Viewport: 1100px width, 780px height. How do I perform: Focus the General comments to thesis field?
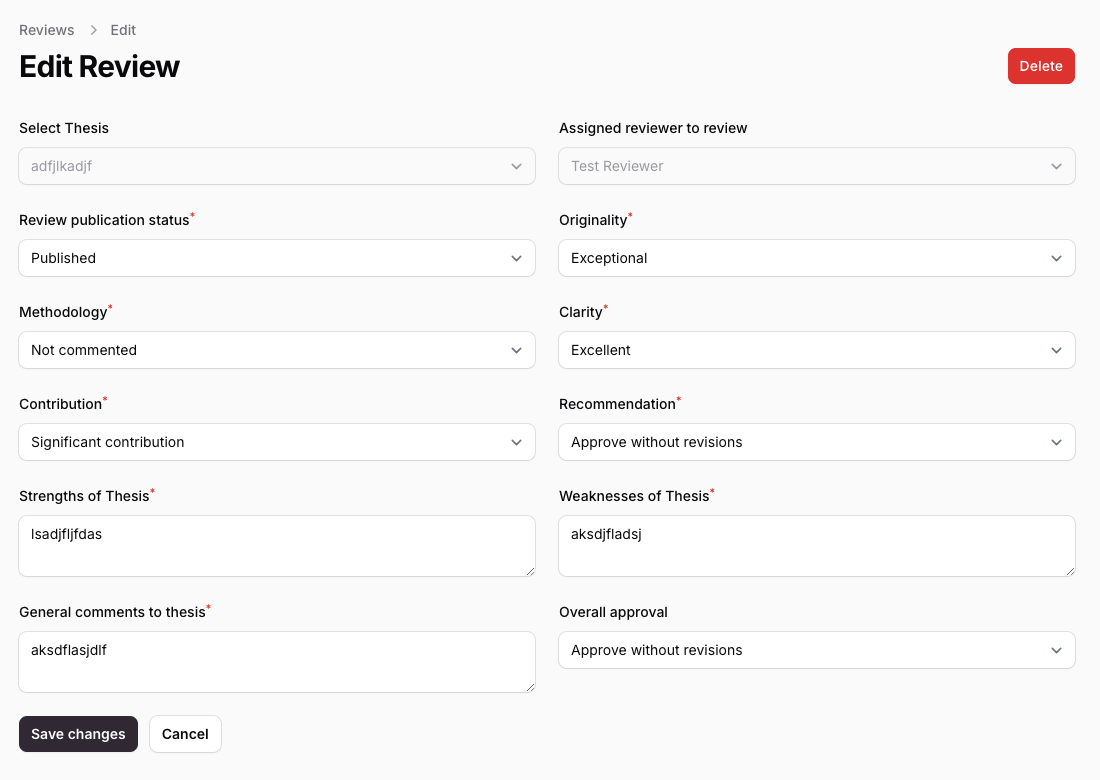(x=276, y=662)
